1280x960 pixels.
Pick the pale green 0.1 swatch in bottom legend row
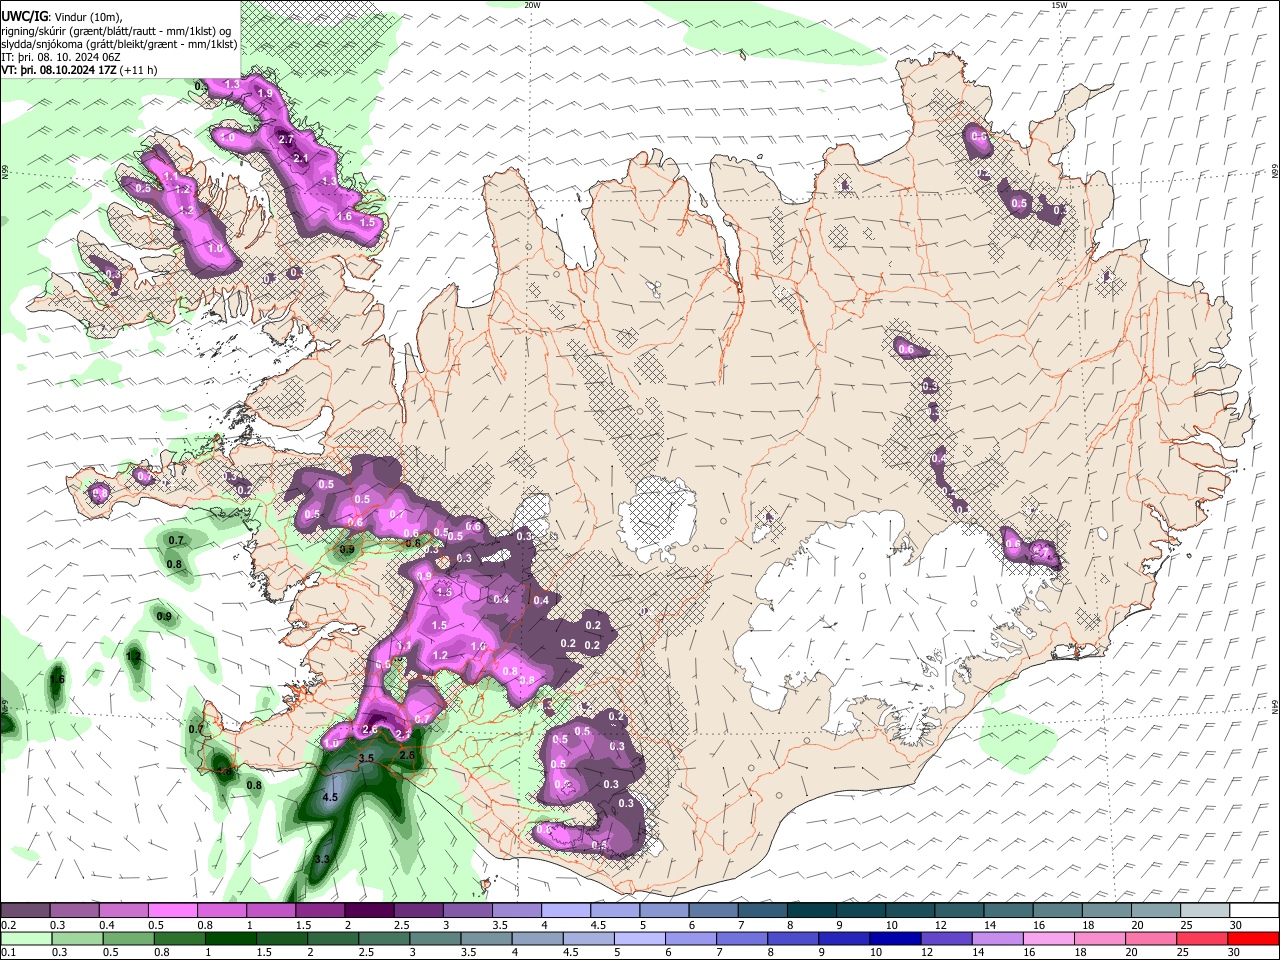tap(25, 938)
